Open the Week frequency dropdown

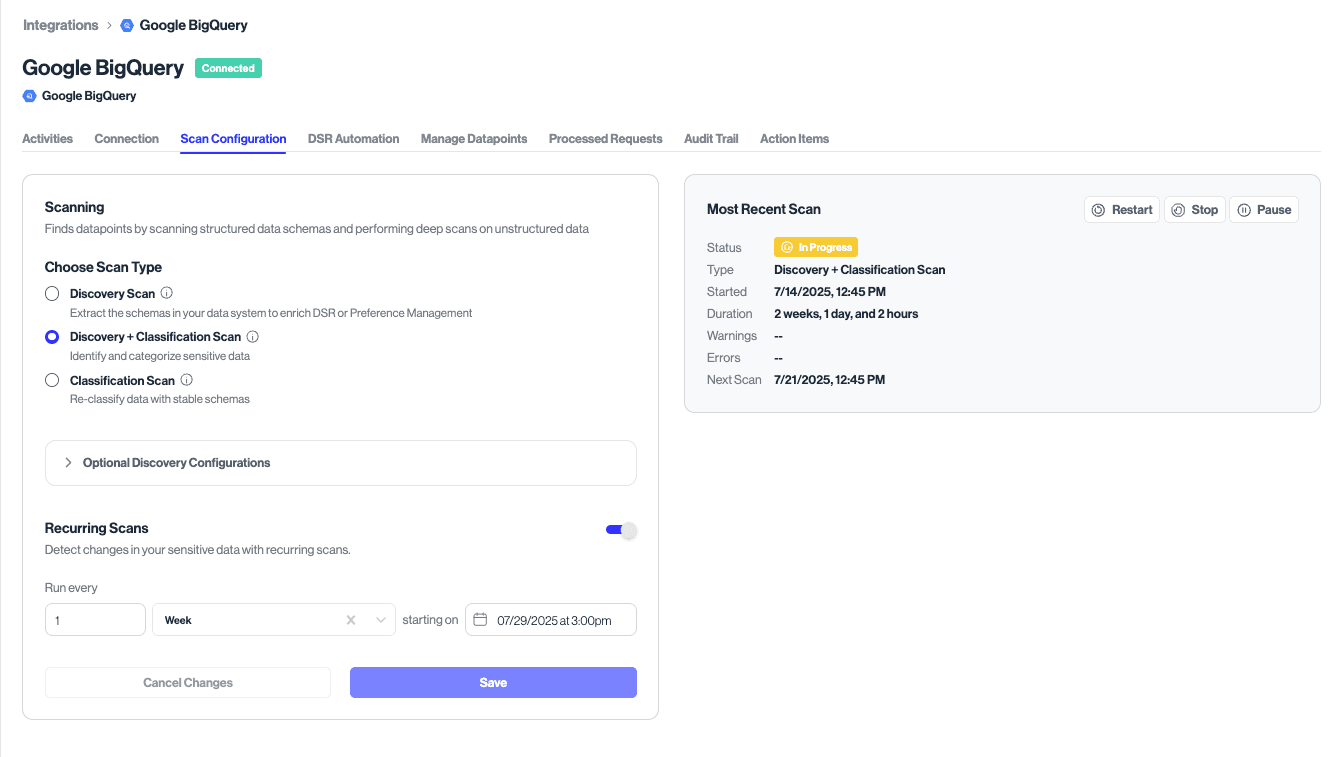coord(379,619)
